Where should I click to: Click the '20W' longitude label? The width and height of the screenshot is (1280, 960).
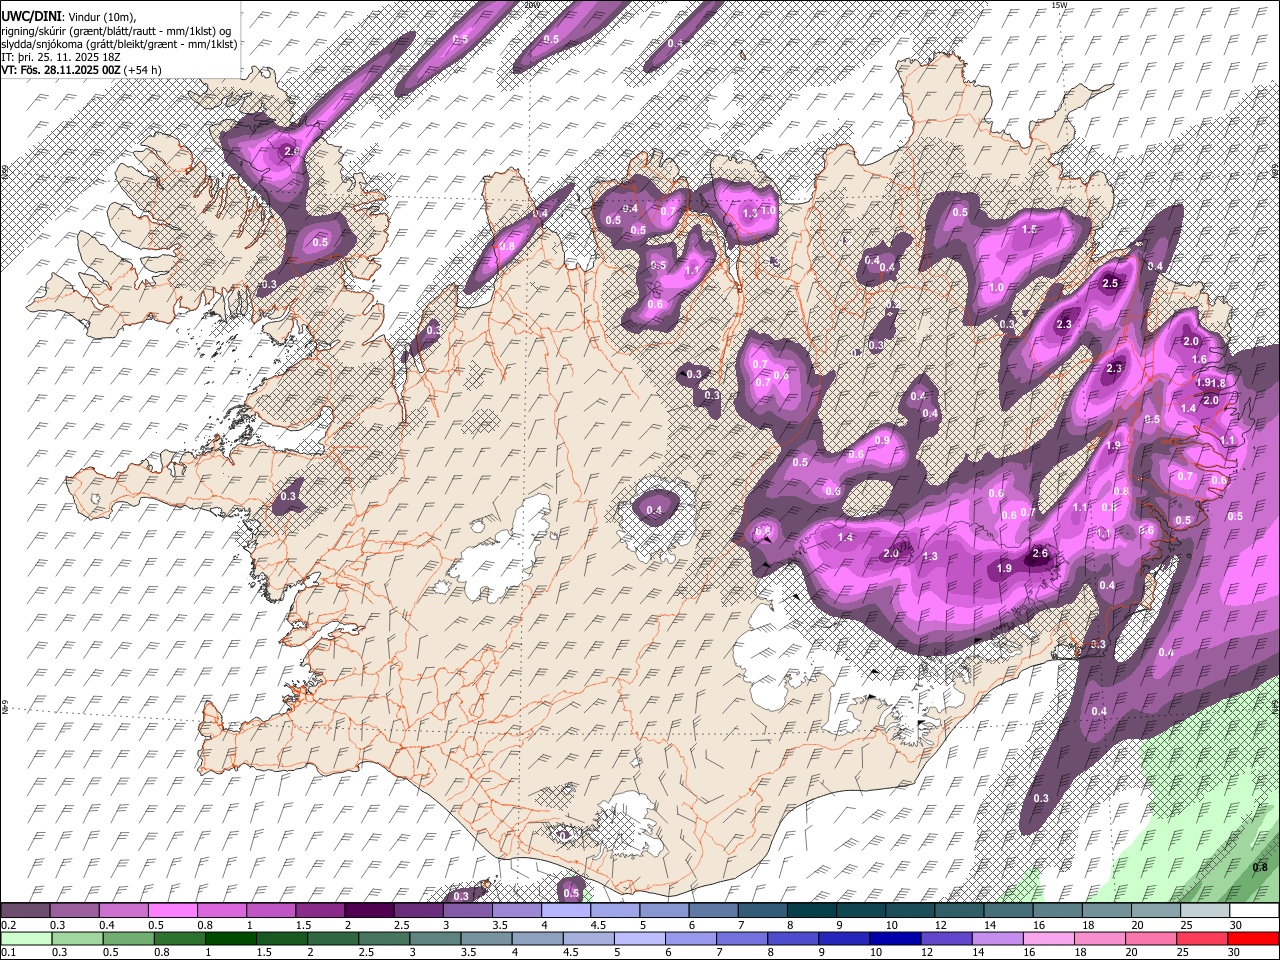pyautogui.click(x=531, y=5)
